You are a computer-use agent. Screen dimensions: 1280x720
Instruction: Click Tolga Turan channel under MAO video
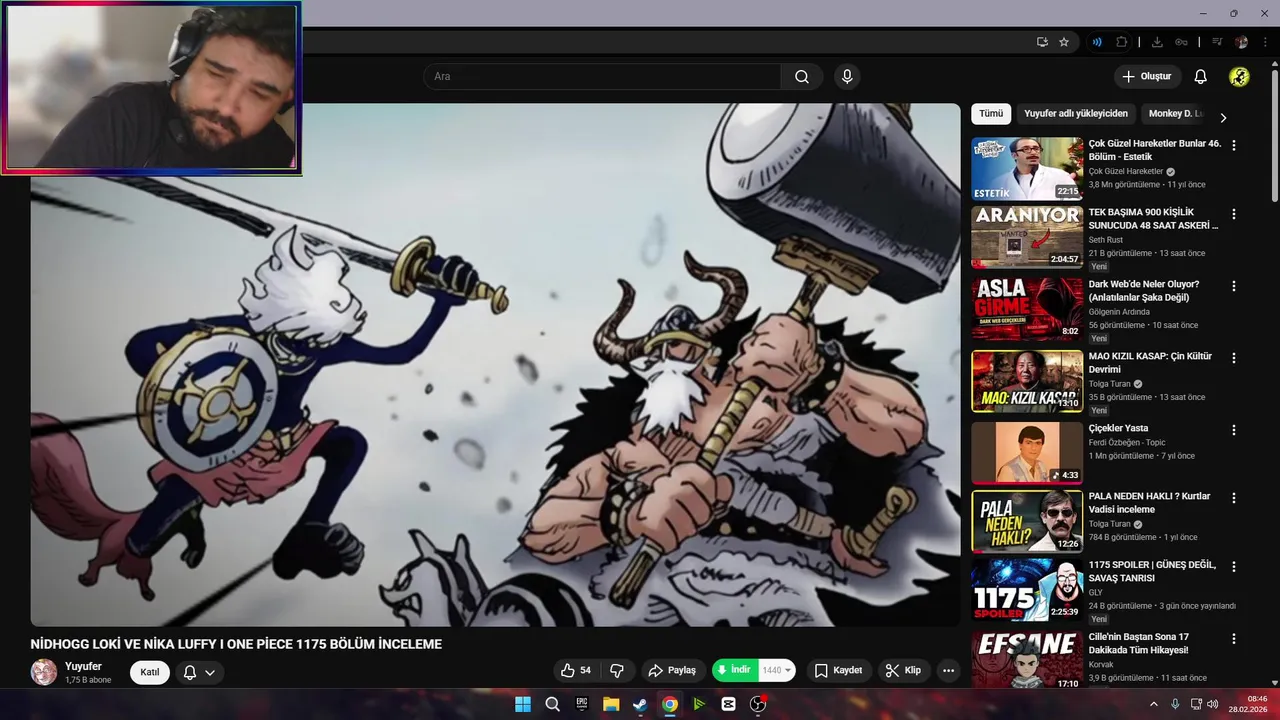click(x=1110, y=384)
